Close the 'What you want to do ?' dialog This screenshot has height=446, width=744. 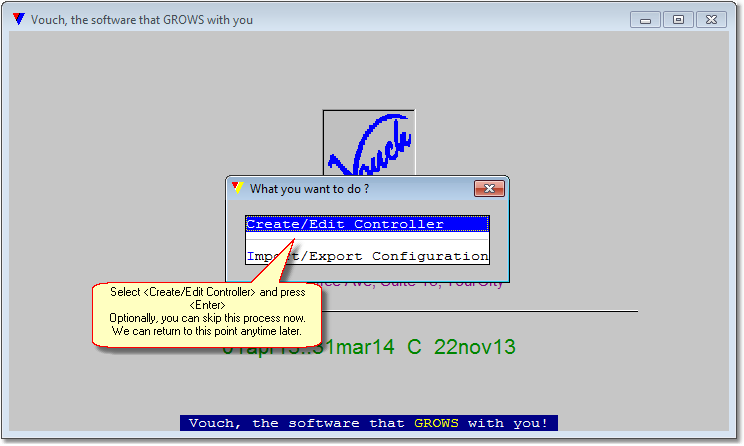pos(489,189)
